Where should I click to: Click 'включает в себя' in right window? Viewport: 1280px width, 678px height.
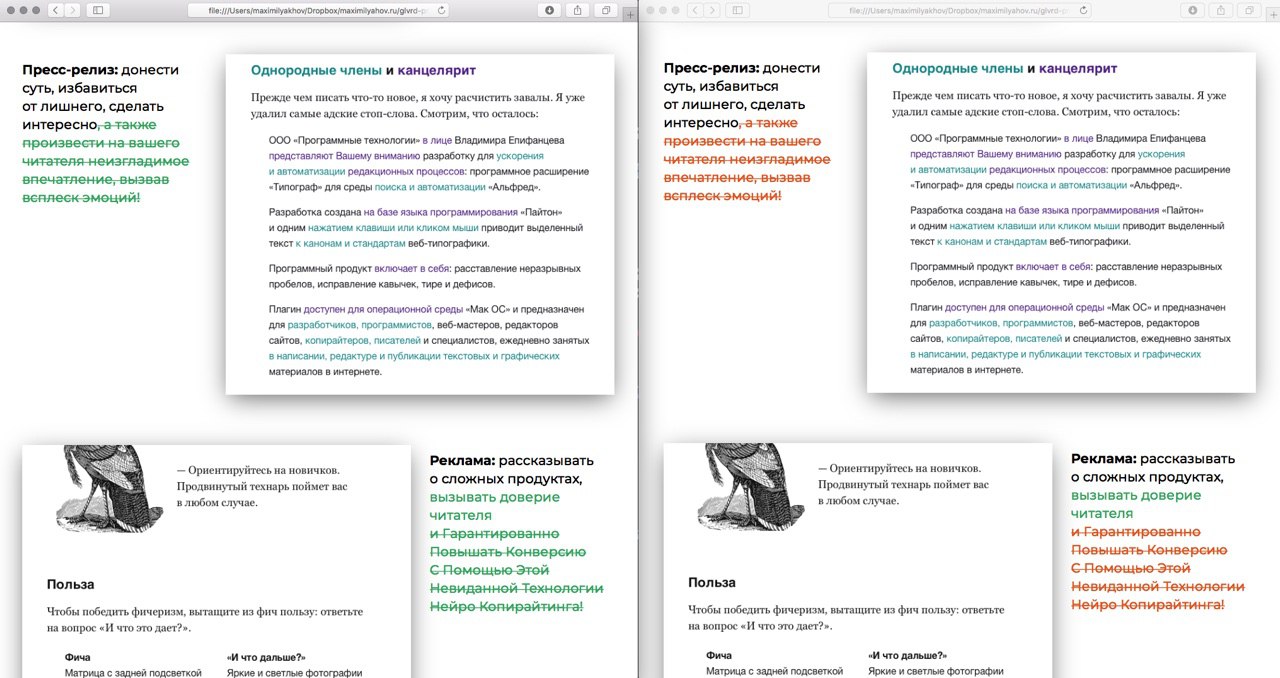pyautogui.click(x=1051, y=267)
